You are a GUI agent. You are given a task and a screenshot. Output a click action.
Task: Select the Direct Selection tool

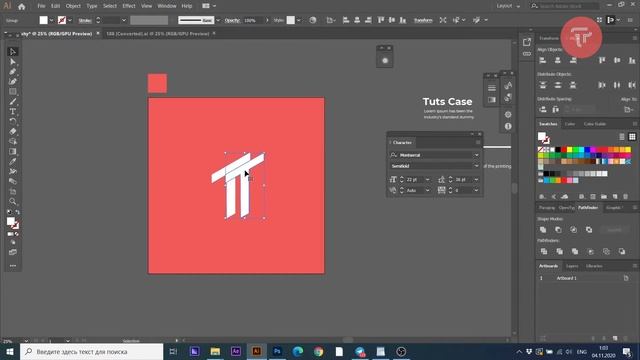pyautogui.click(x=13, y=62)
